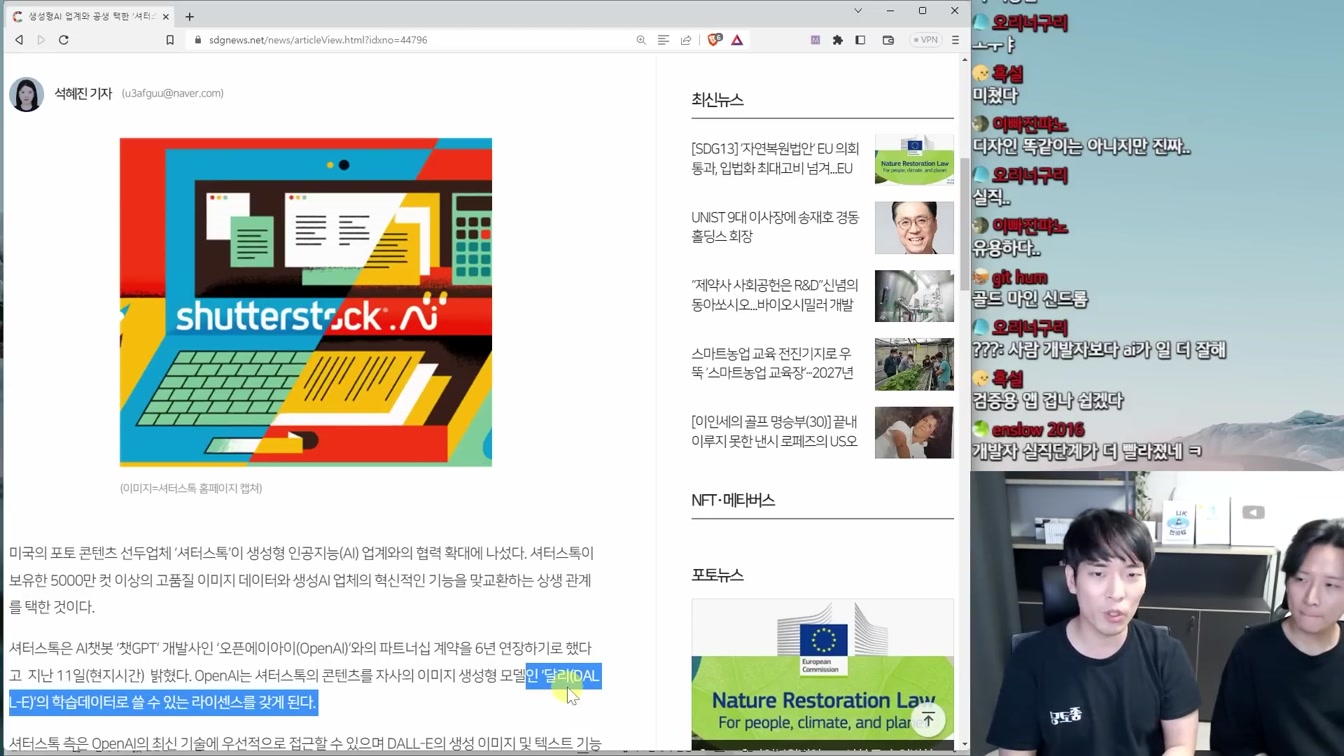Open the NFT·메타버스 section heading
Image resolution: width=1344 pixels, height=756 pixels.
pyautogui.click(x=733, y=500)
